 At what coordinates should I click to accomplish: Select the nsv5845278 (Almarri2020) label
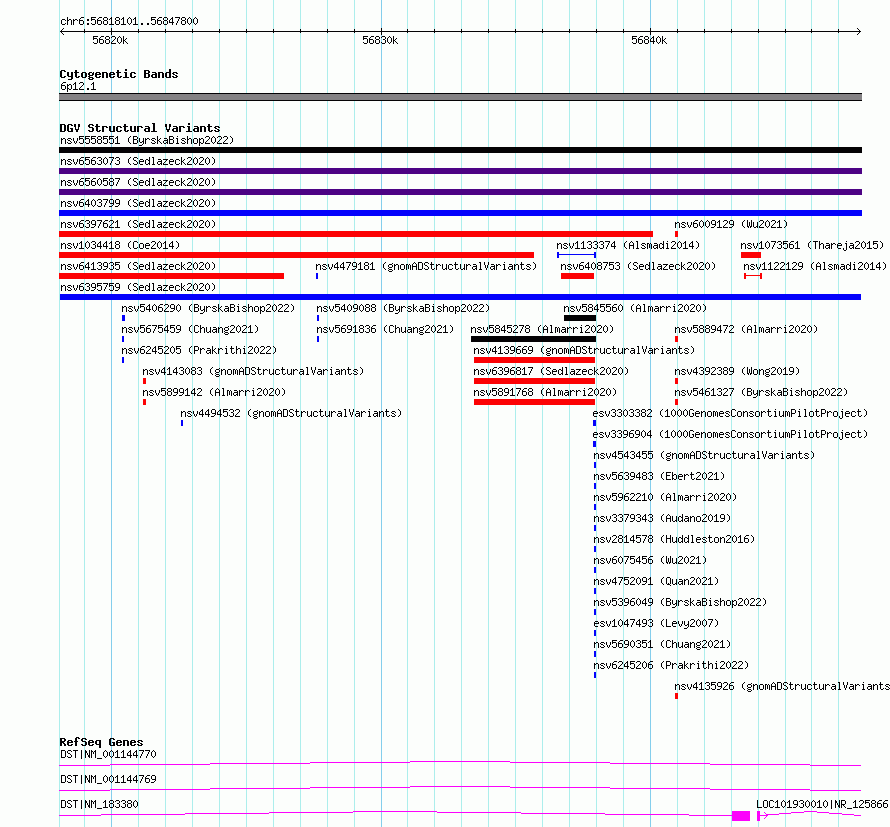pyautogui.click(x=542, y=329)
